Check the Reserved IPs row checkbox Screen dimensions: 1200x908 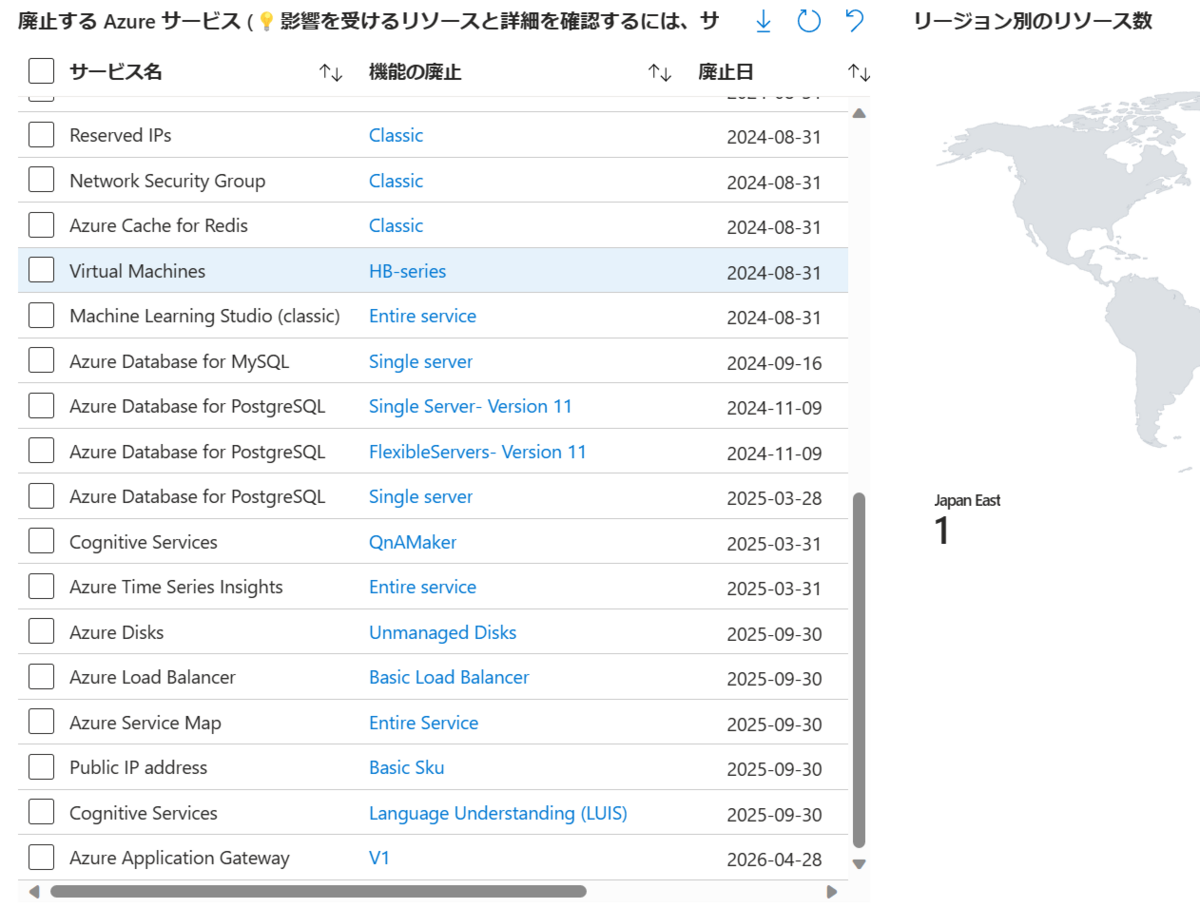pyautogui.click(x=41, y=135)
